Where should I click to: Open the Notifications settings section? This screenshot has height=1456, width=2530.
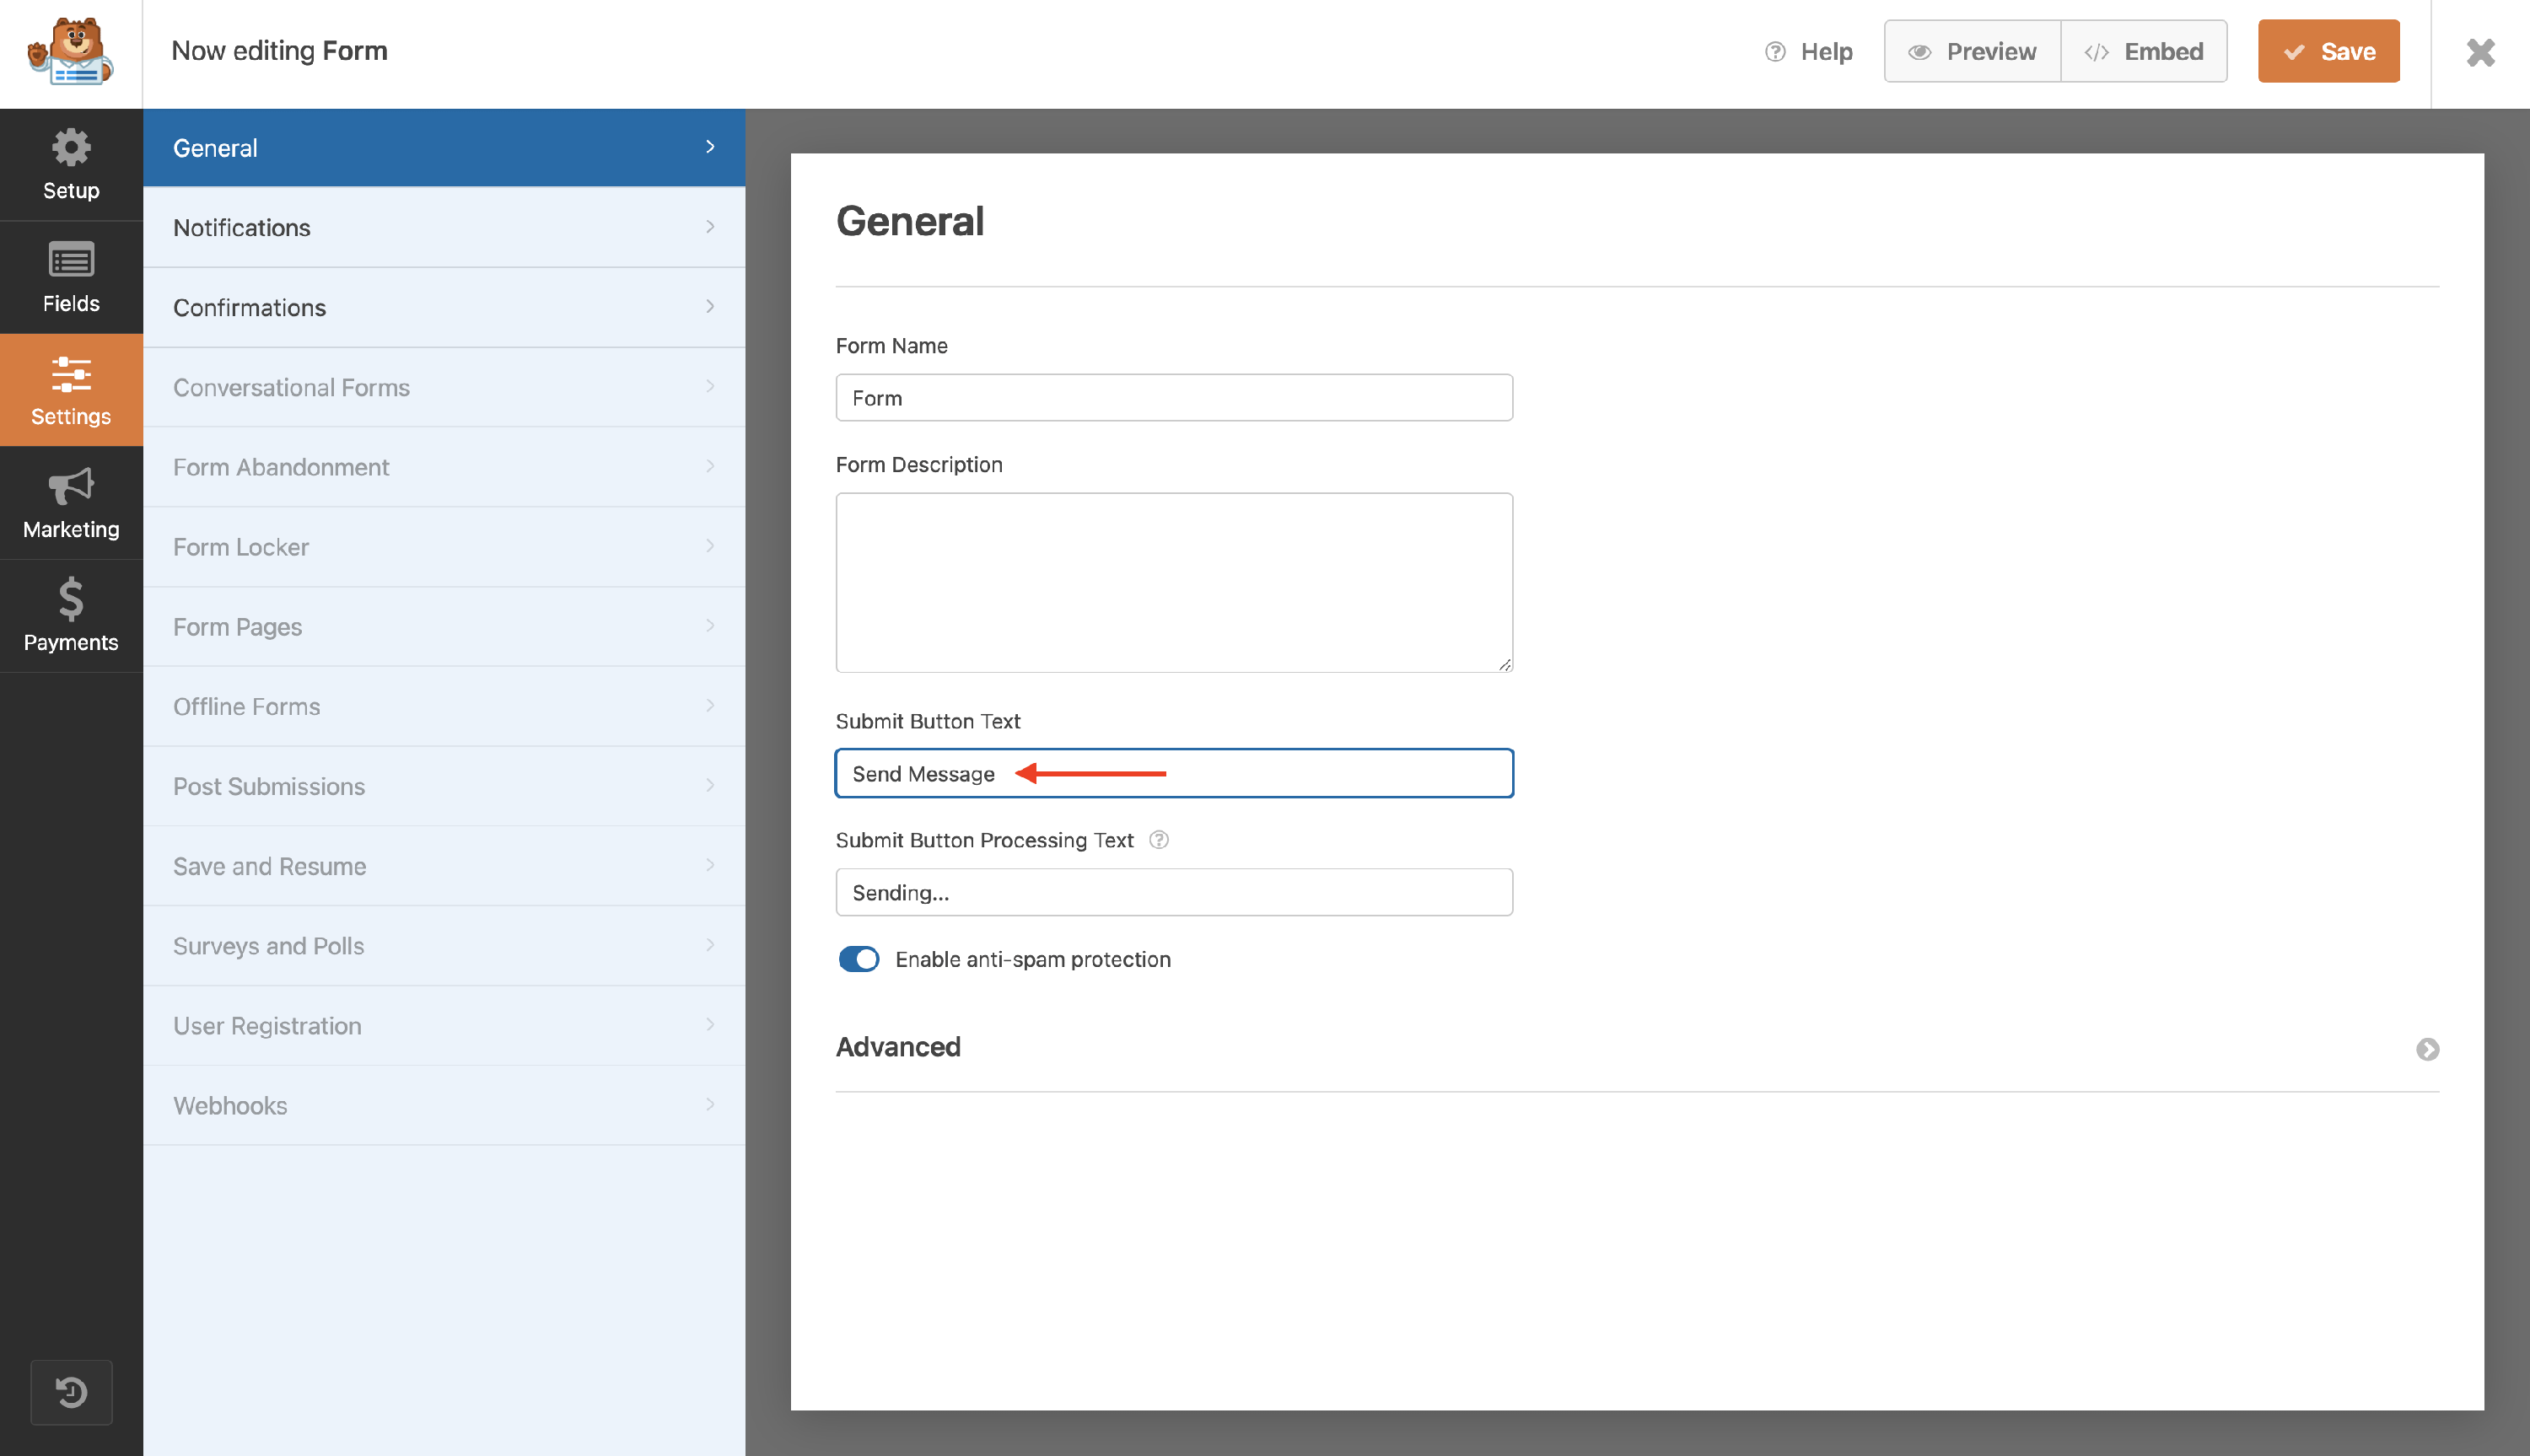click(x=444, y=228)
